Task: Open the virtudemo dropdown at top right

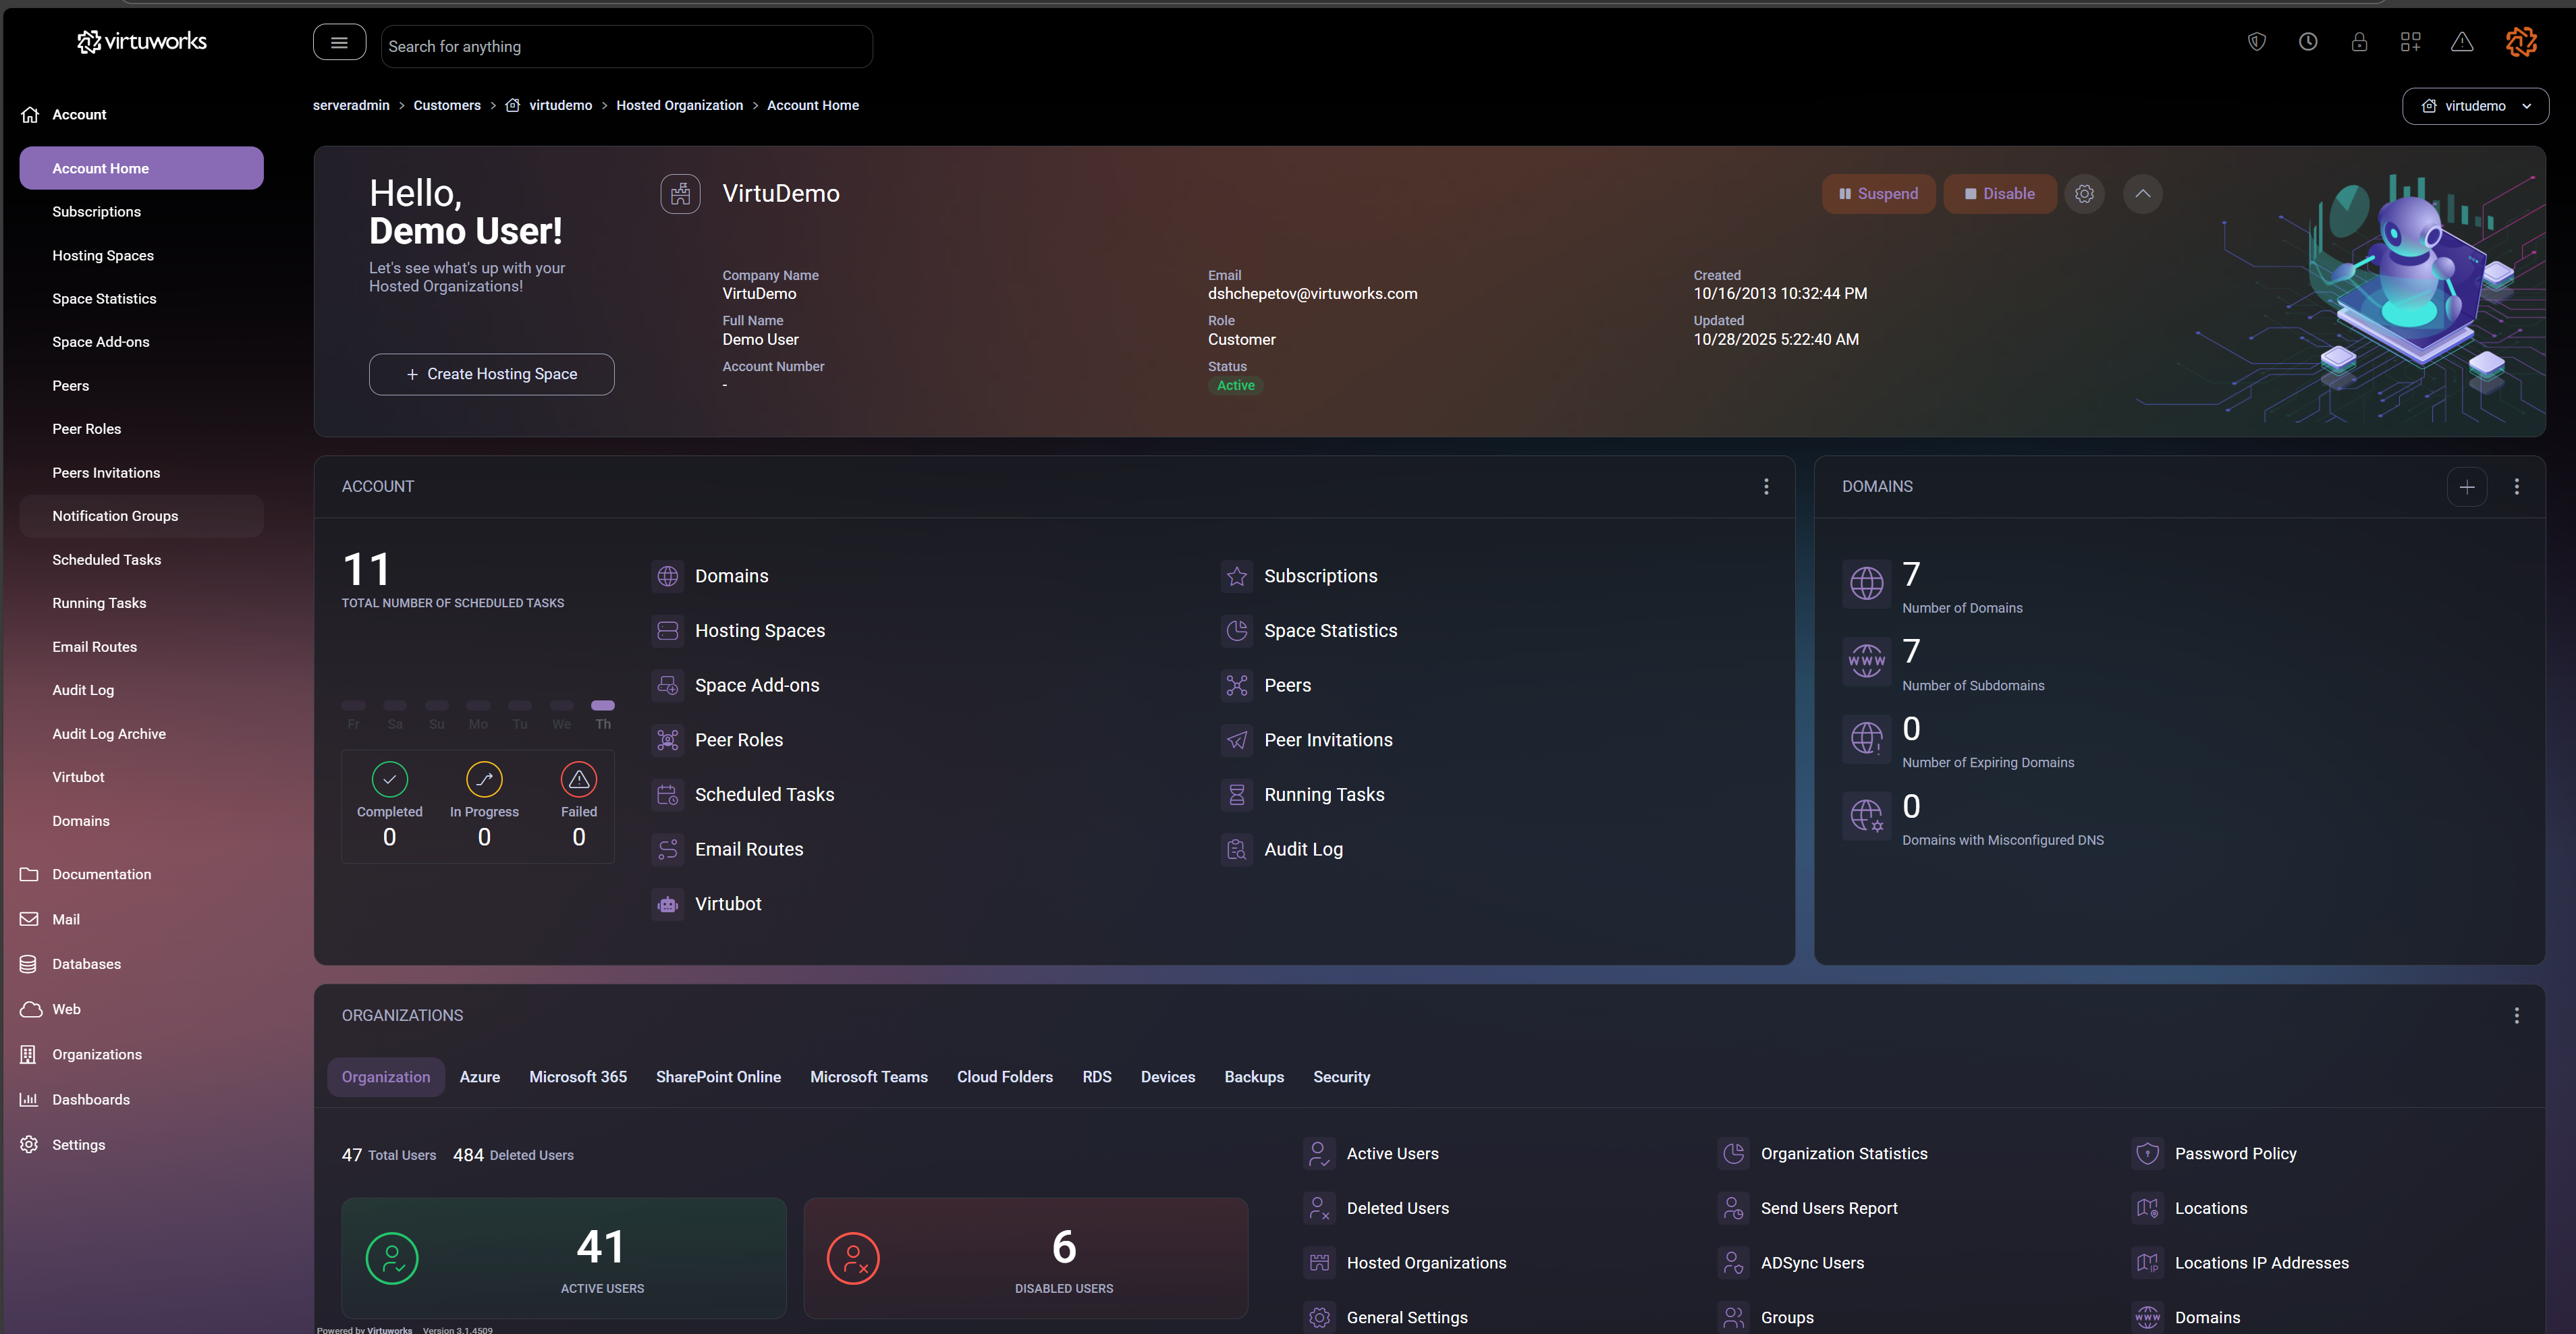Action: [x=2475, y=106]
